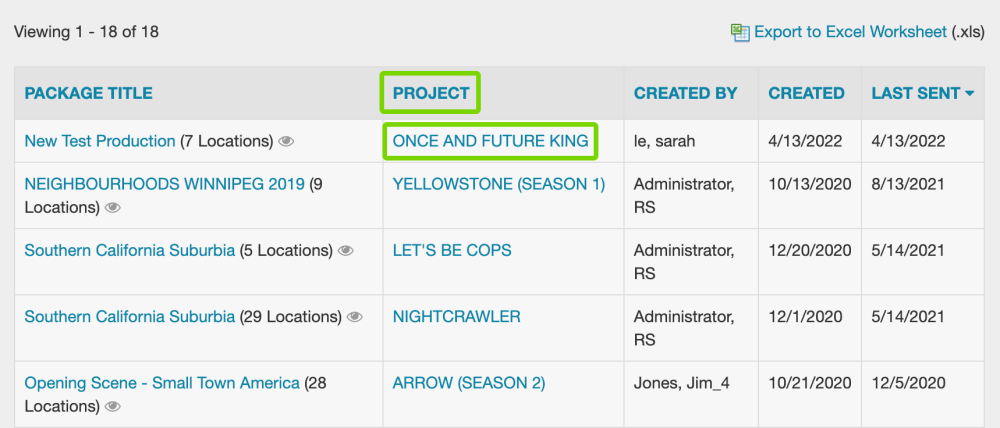Image resolution: width=1000 pixels, height=428 pixels.
Task: Open NIGHTCRAWLER project link
Action: 457,316
